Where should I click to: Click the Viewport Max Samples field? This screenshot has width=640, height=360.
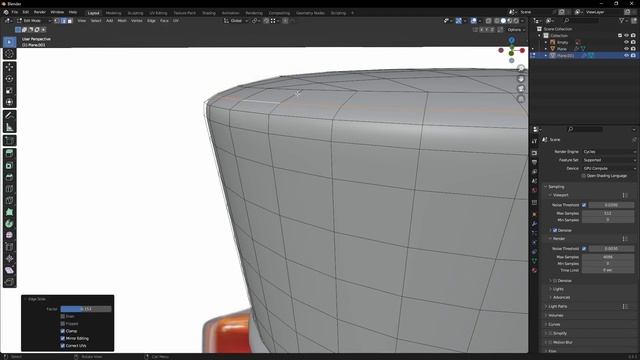[608, 213]
